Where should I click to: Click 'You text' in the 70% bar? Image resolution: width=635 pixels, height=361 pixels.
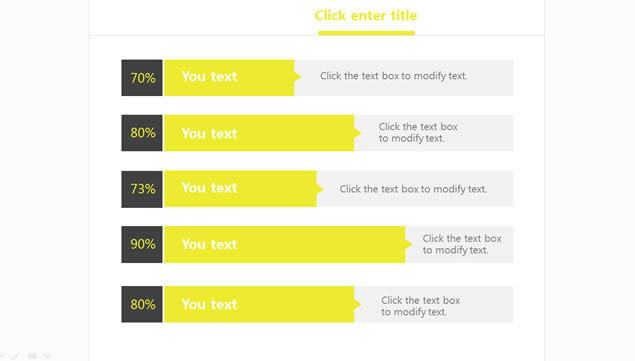click(x=209, y=77)
